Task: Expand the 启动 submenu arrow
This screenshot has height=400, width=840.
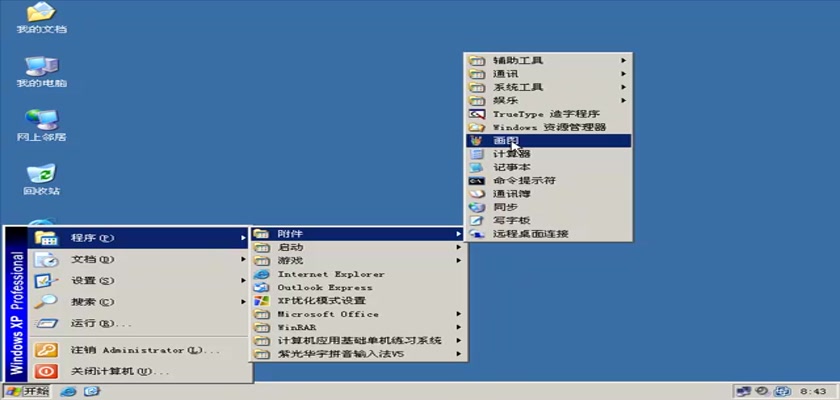Action: coord(459,247)
